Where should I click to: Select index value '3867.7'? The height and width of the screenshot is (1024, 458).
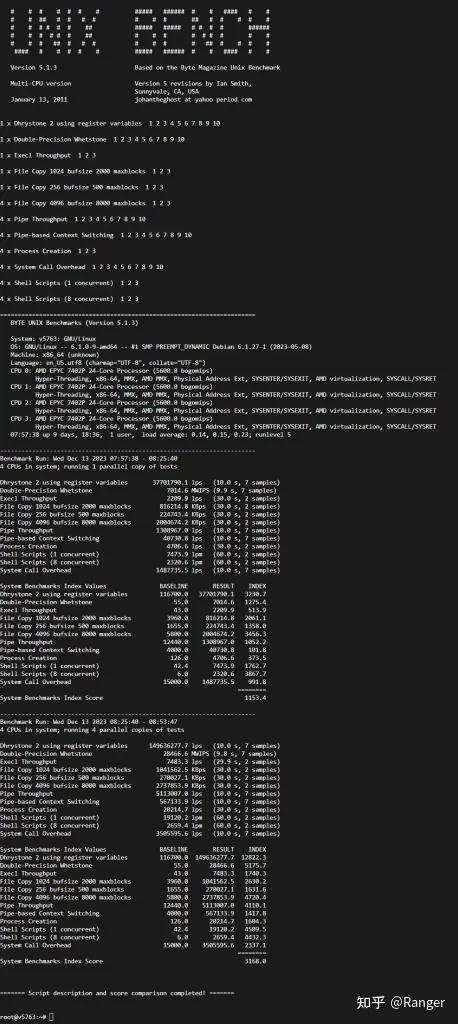[255, 674]
